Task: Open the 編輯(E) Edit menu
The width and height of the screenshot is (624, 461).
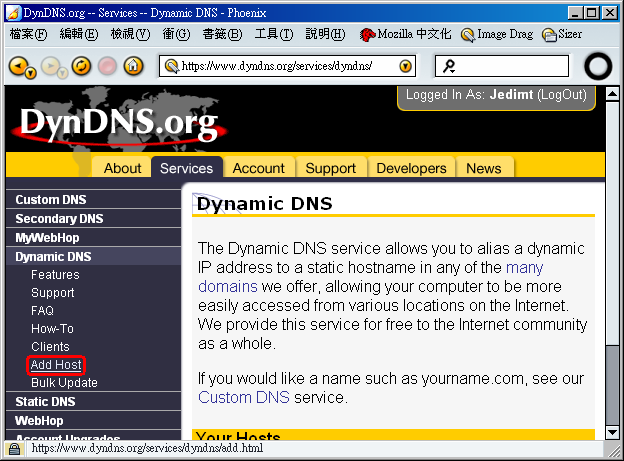Action: pyautogui.click(x=78, y=34)
